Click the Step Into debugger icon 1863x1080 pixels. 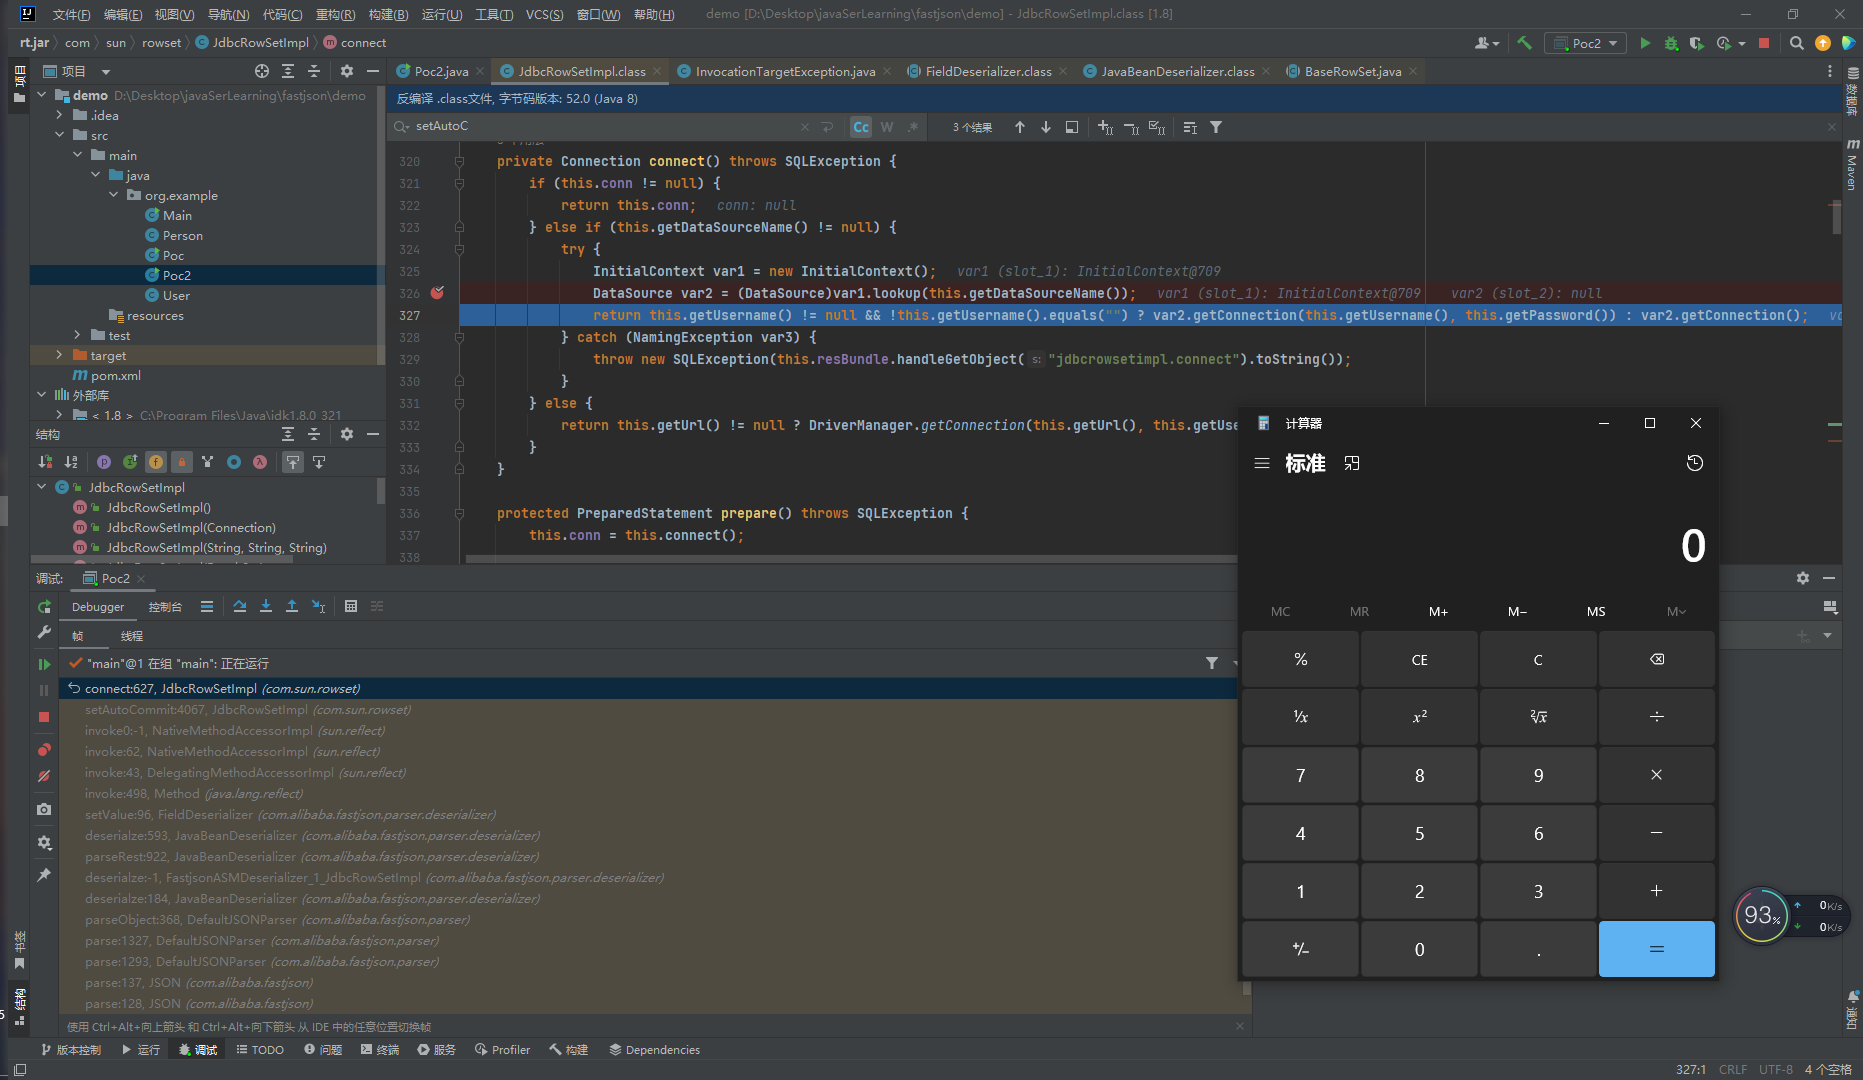point(266,606)
